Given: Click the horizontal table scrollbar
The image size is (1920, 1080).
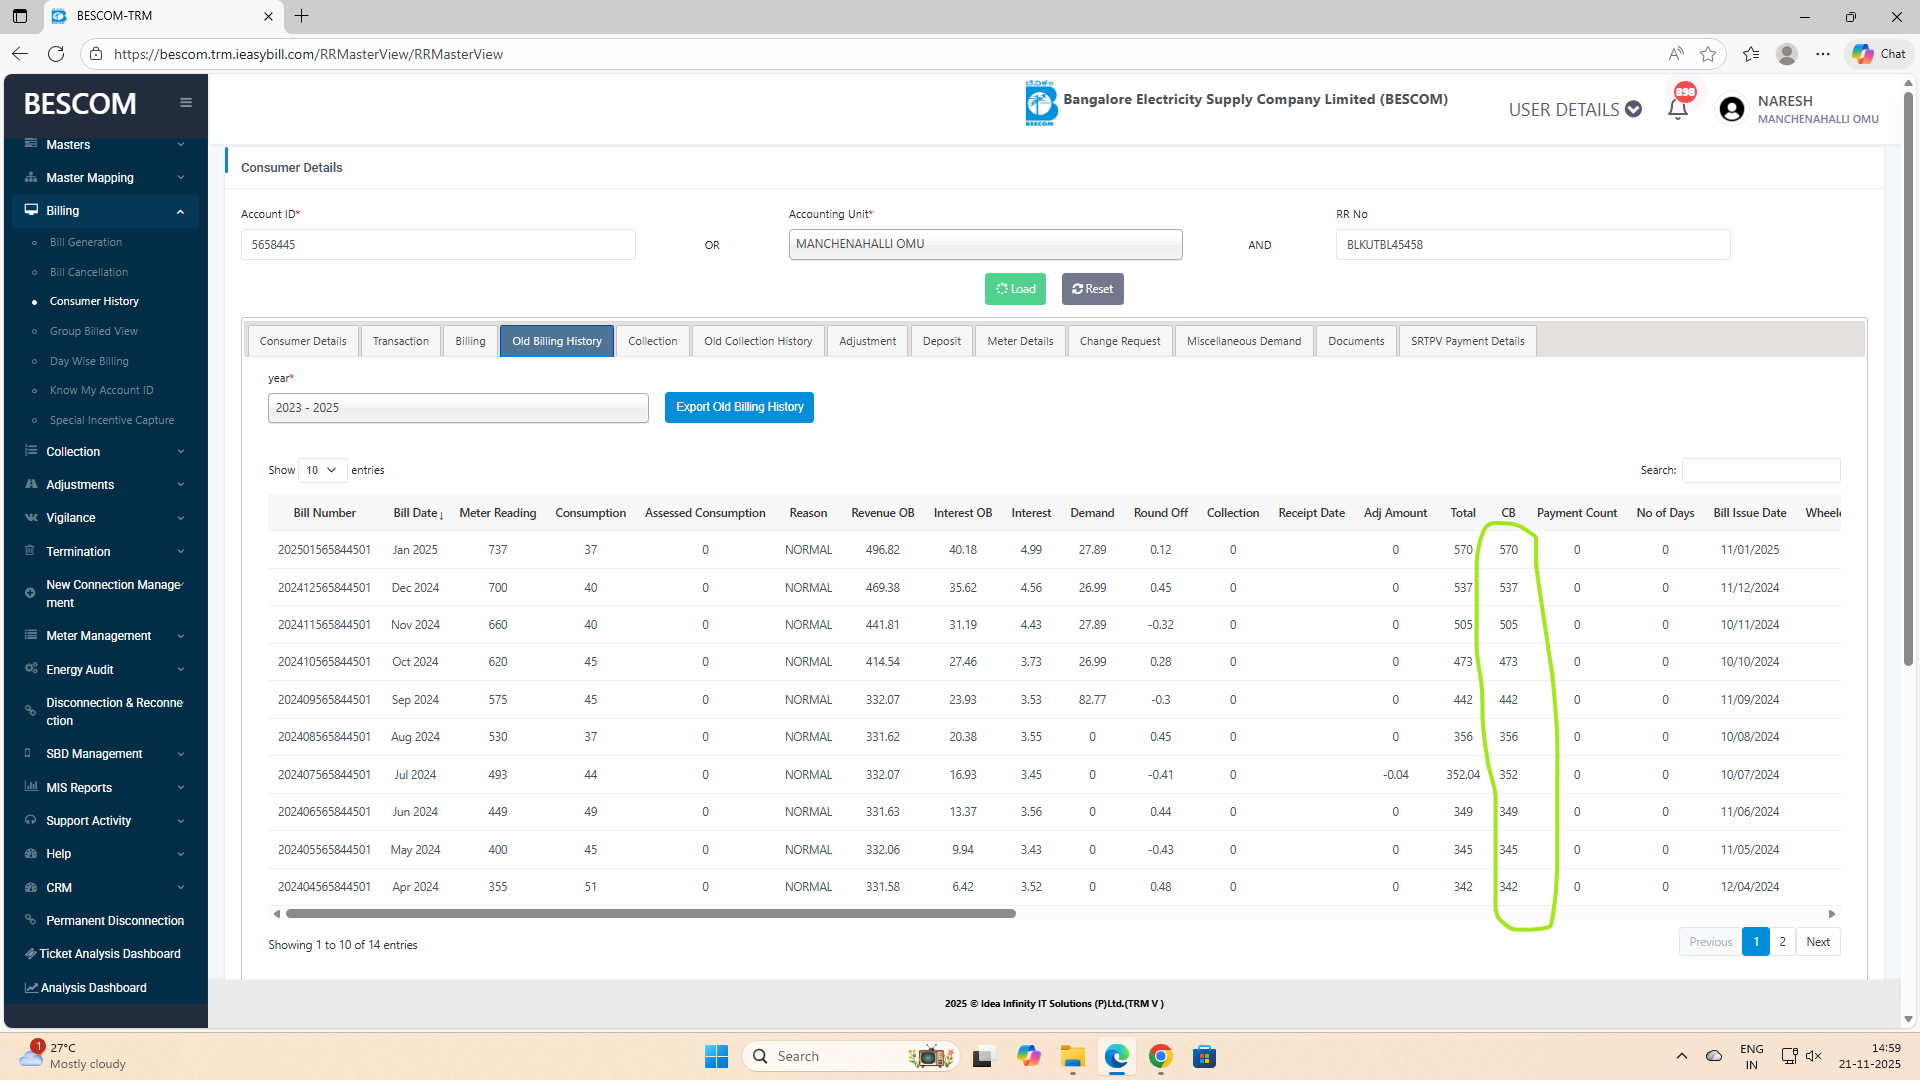Looking at the screenshot, I should tap(650, 913).
